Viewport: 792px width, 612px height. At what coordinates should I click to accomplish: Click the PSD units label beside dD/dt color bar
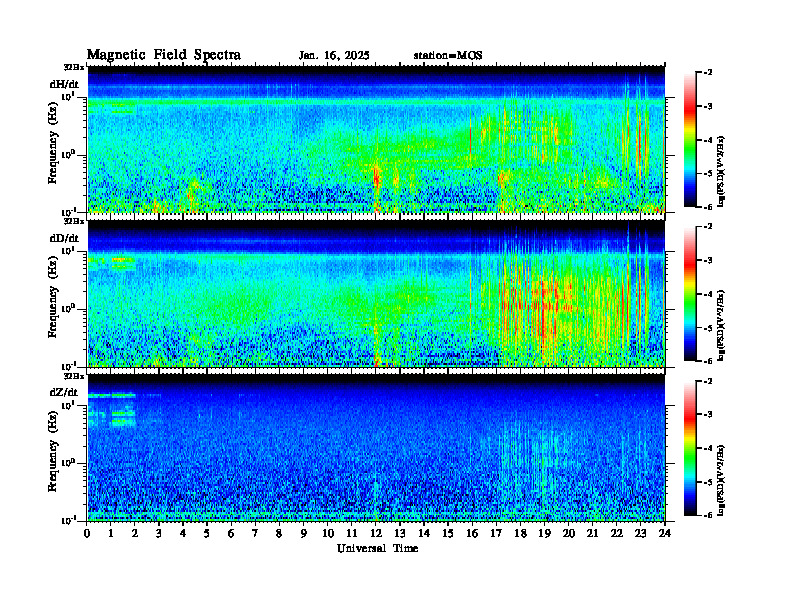pyautogui.click(x=721, y=325)
